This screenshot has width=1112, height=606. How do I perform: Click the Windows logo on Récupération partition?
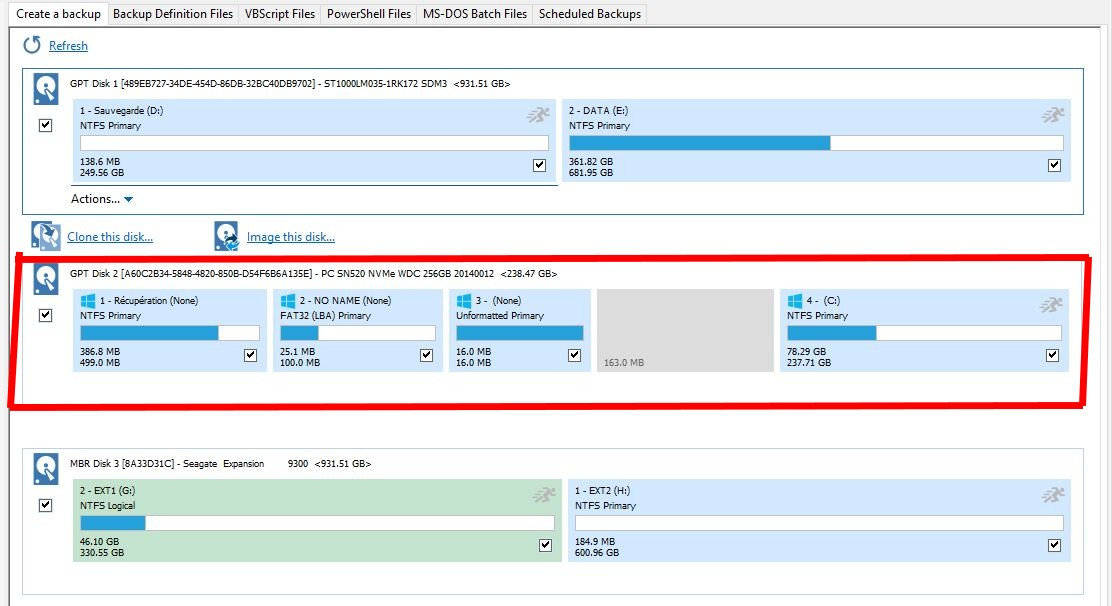(x=88, y=301)
